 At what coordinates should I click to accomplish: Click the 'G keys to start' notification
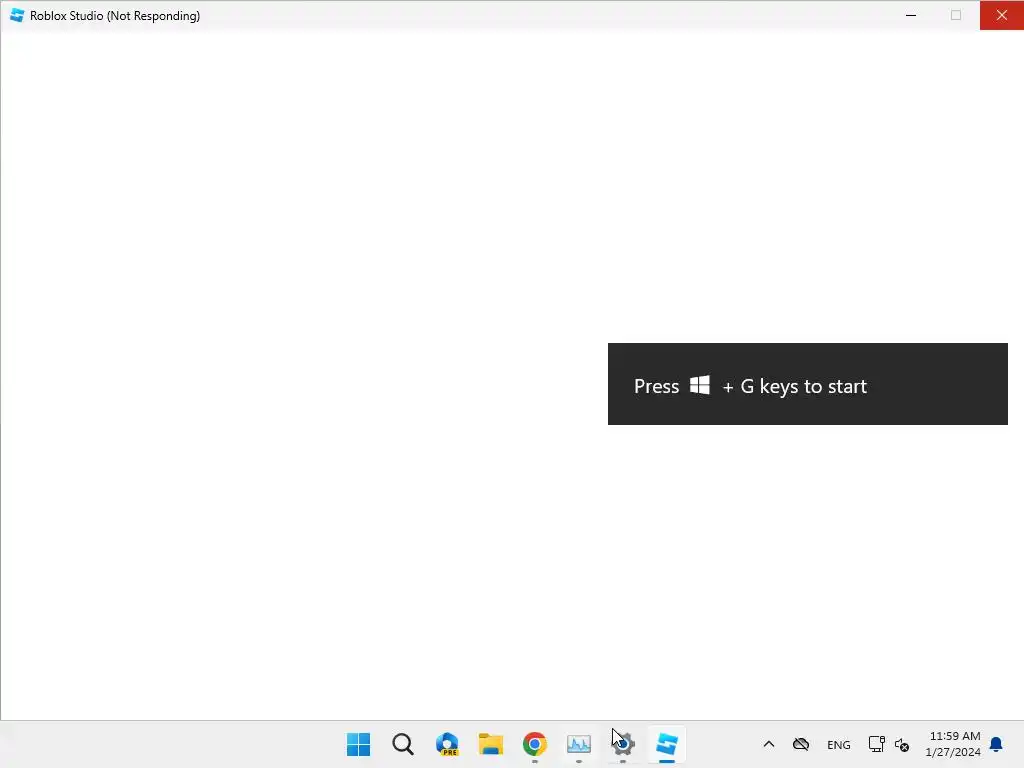click(808, 384)
